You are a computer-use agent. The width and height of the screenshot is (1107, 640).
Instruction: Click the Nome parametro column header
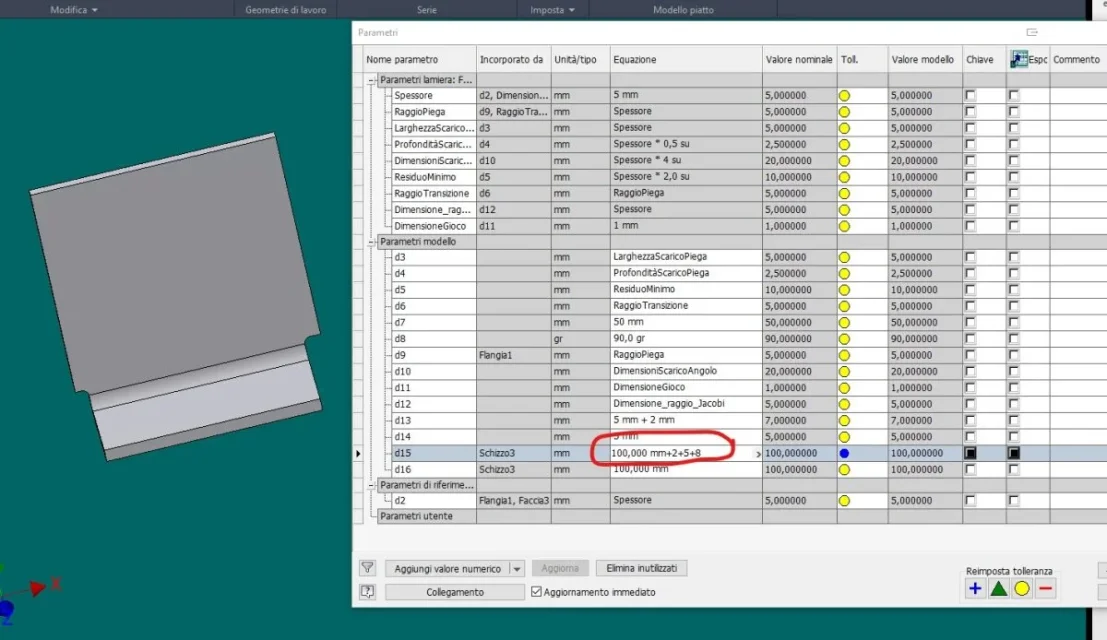pyautogui.click(x=420, y=59)
